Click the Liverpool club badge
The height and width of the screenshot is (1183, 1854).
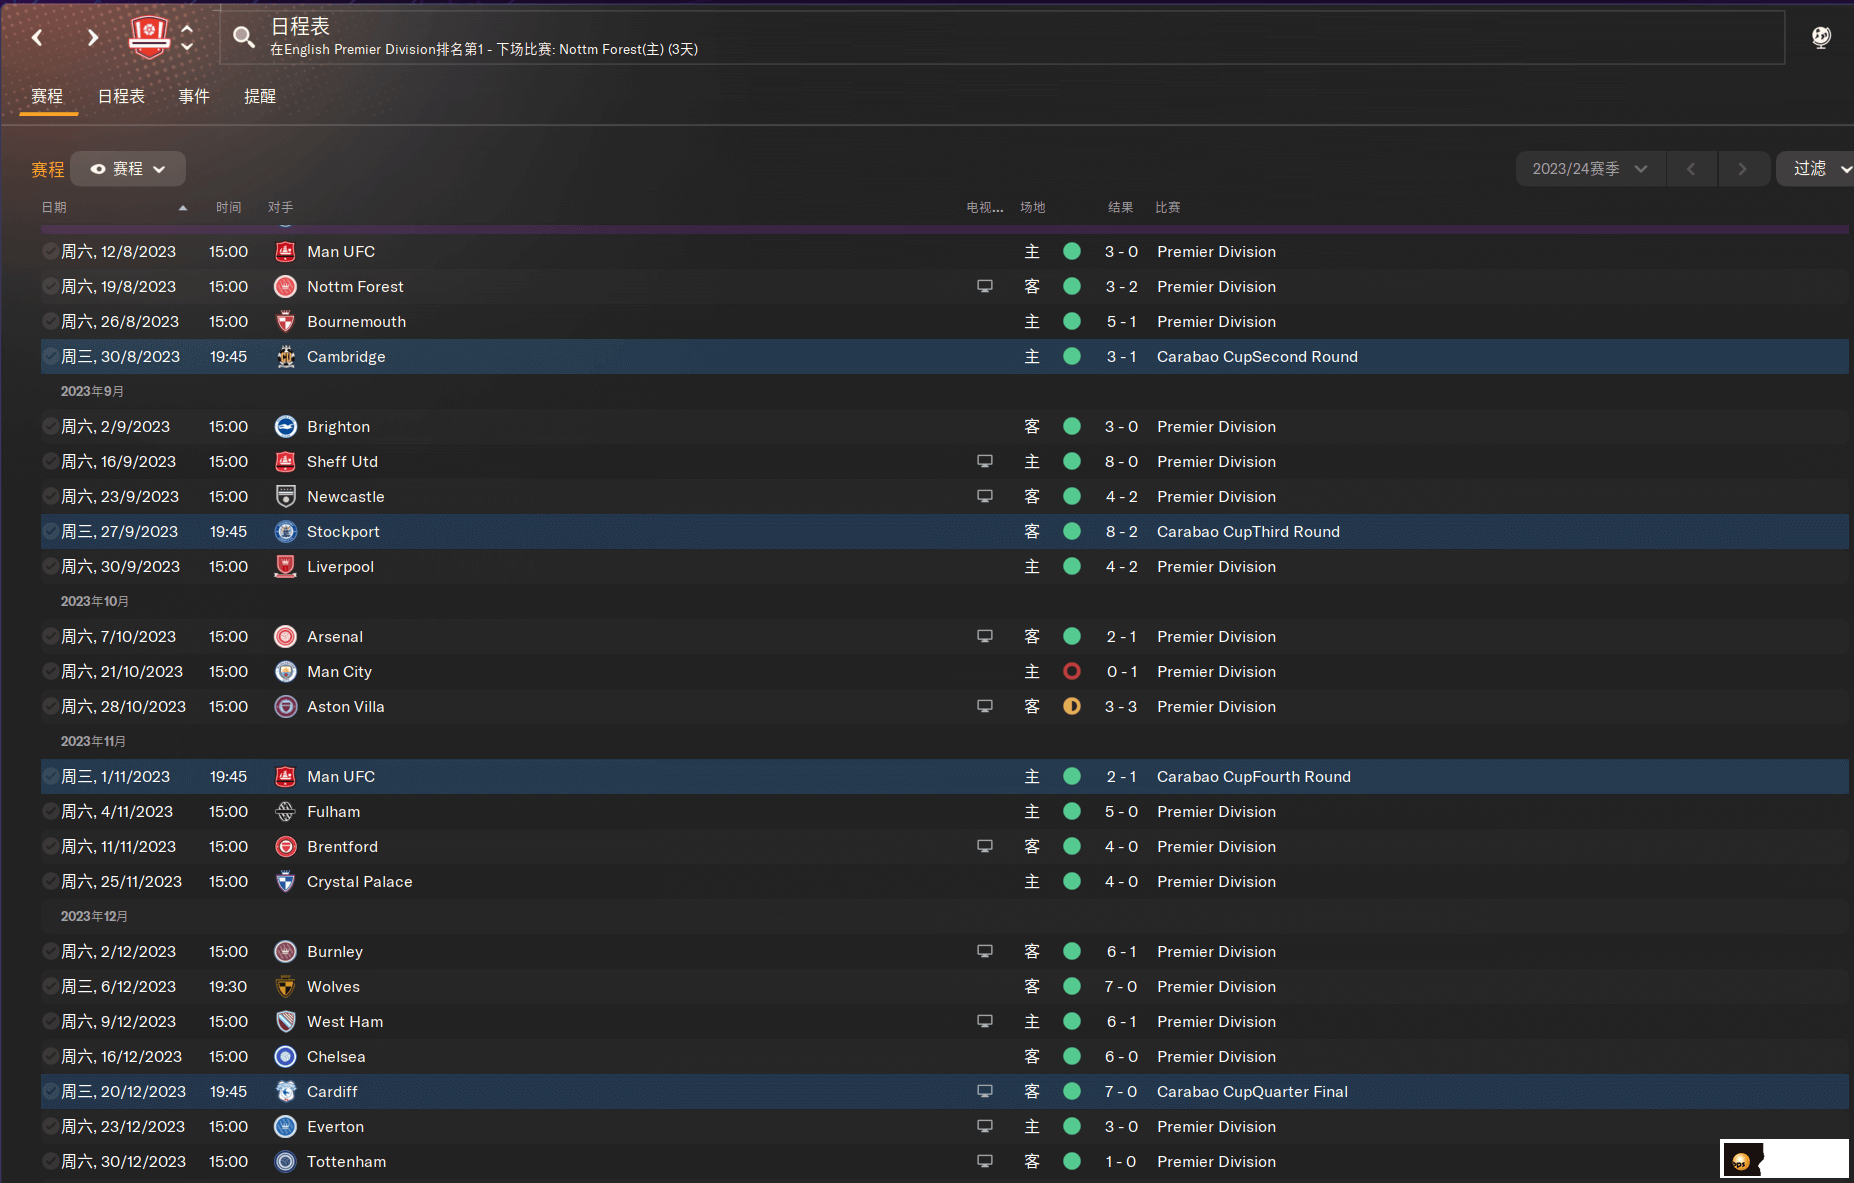tap(285, 567)
